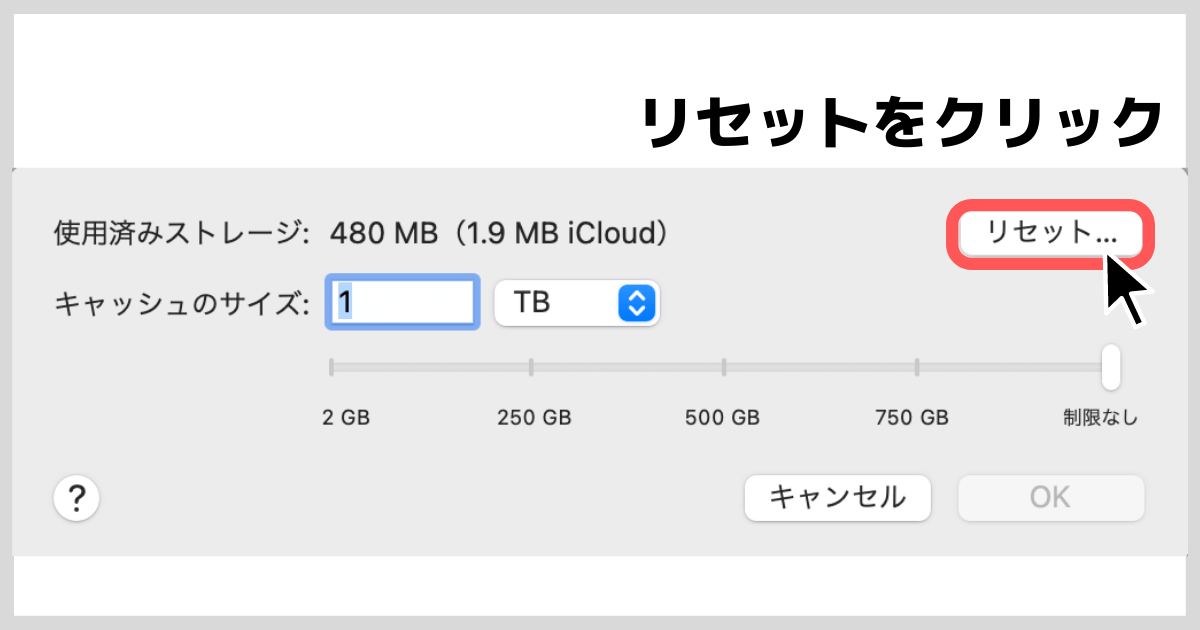
Task: Set slider to the 250 GB tick mark
Action: click(531, 367)
